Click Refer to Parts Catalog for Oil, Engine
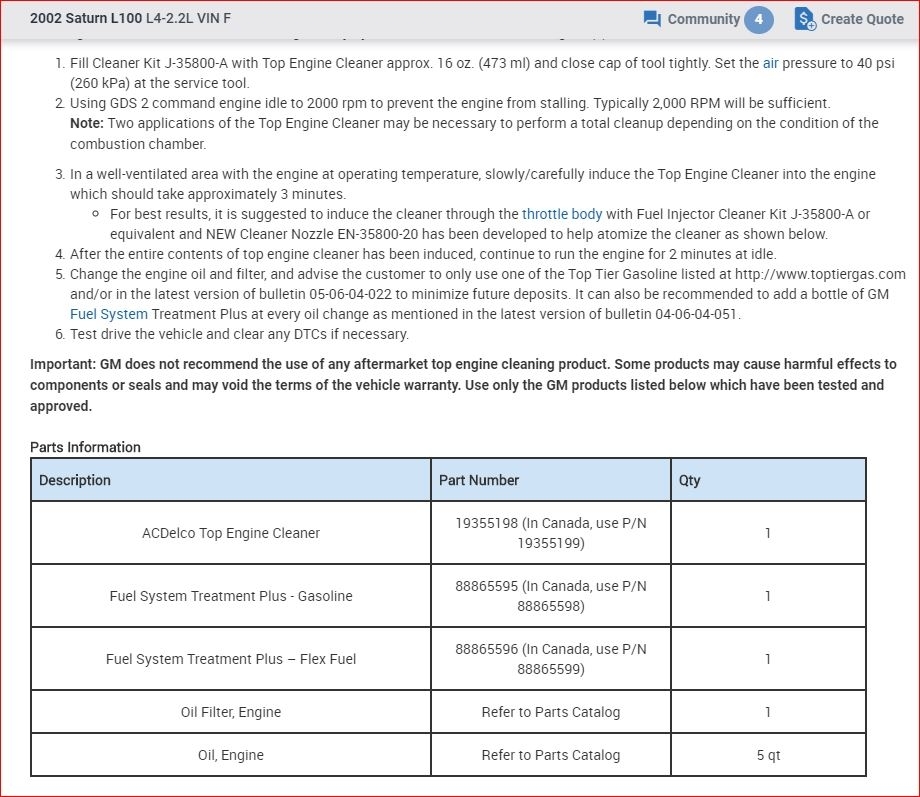Image resolution: width=920 pixels, height=797 pixels. pos(551,755)
